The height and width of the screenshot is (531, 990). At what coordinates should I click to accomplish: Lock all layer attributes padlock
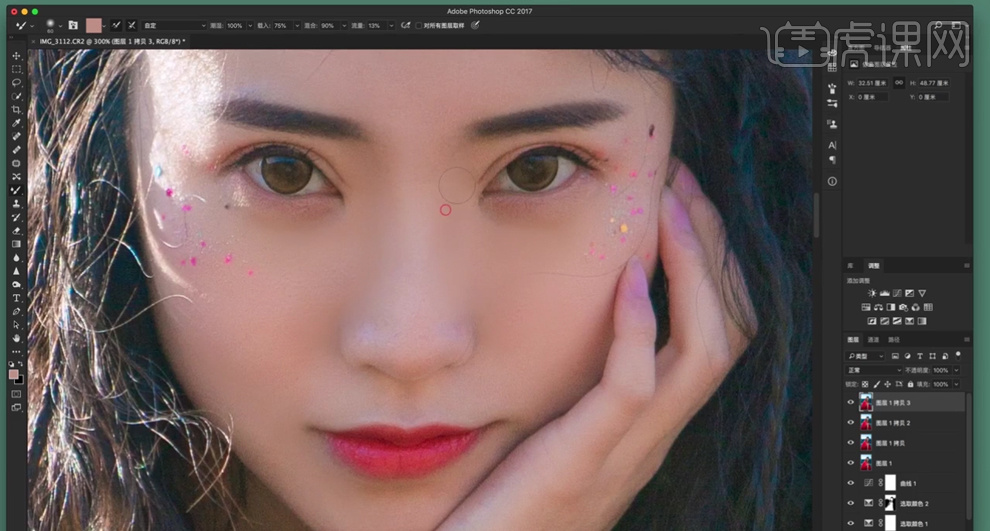pyautogui.click(x=910, y=385)
